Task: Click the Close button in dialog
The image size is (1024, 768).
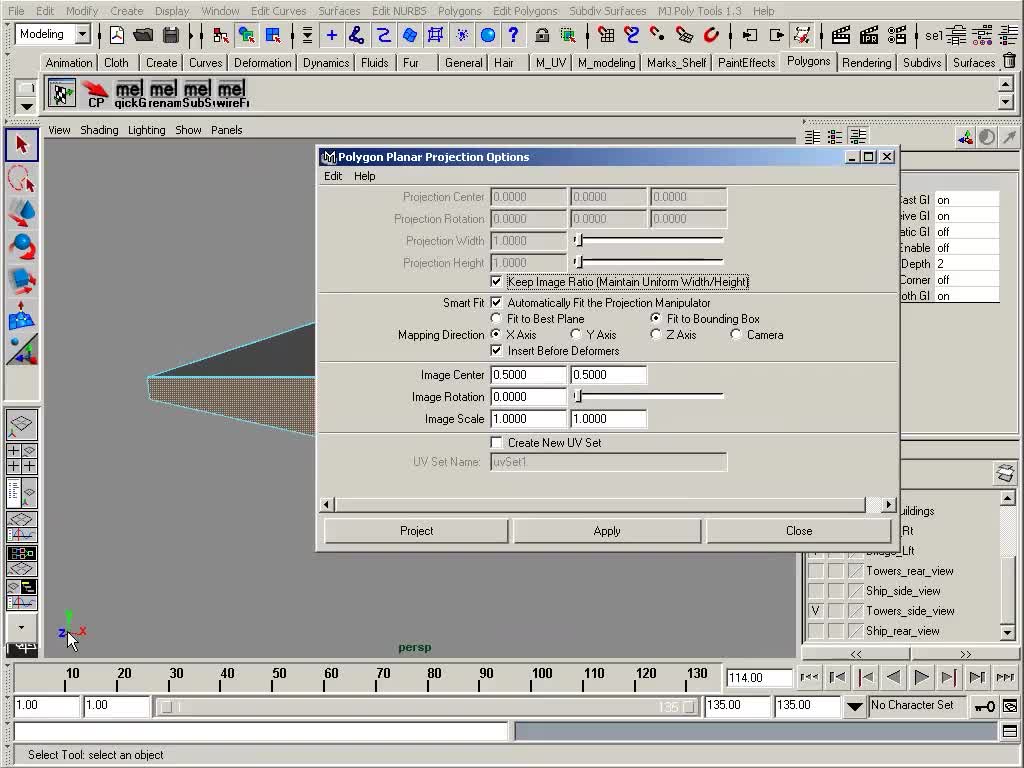Action: (x=799, y=531)
